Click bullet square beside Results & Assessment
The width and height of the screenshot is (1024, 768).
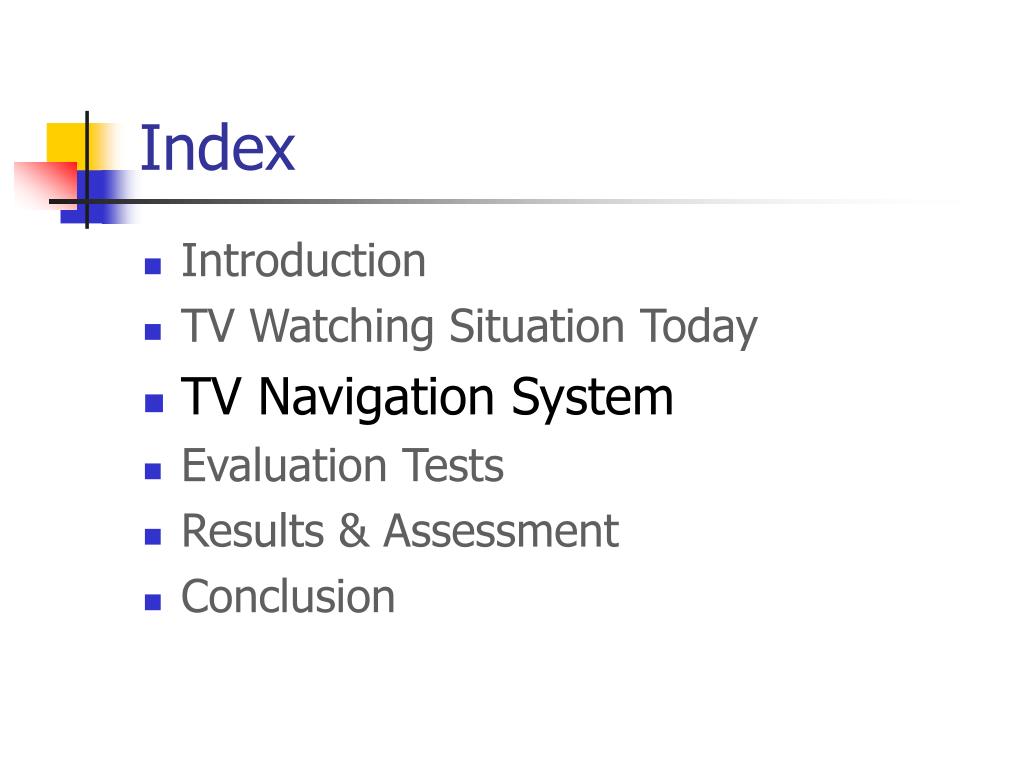pyautogui.click(x=153, y=536)
